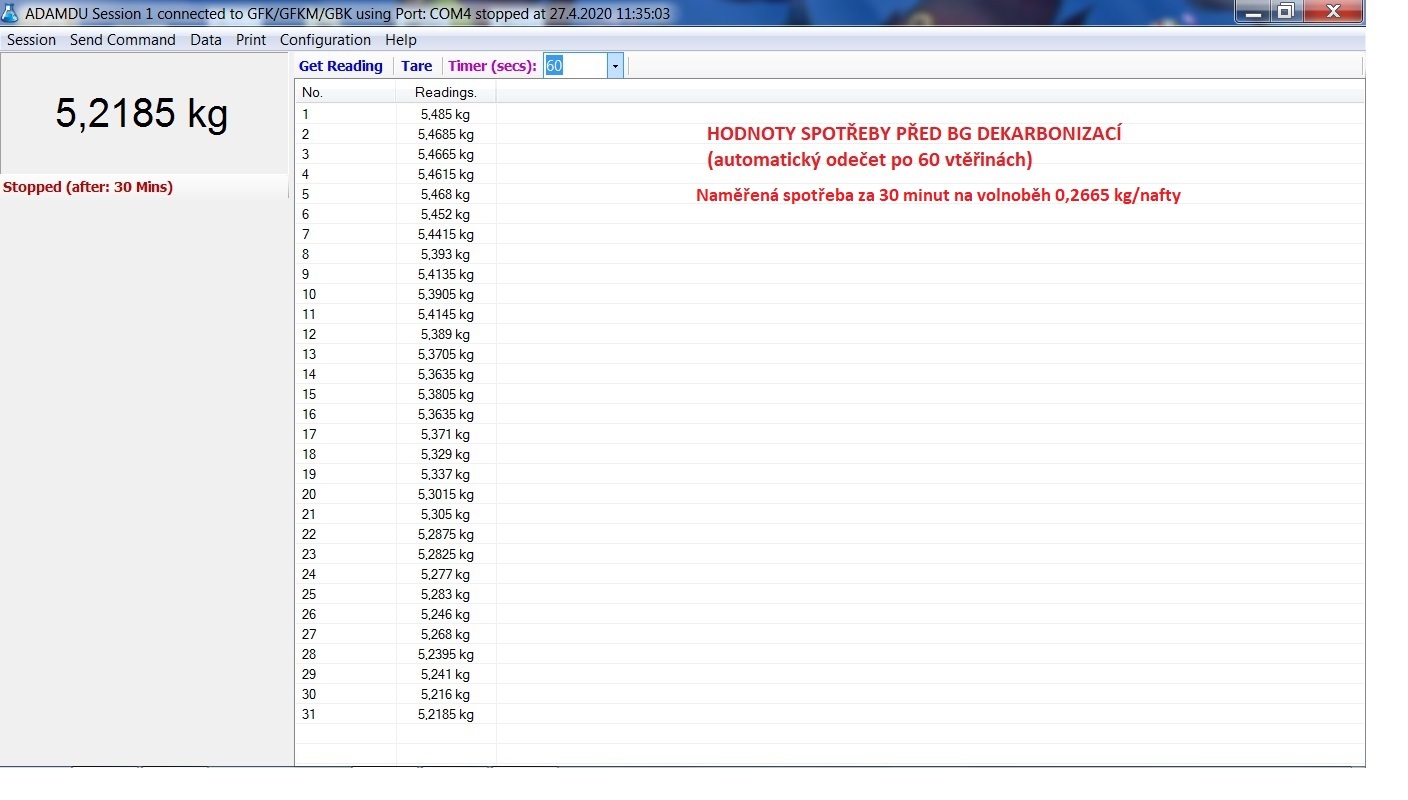Image resolution: width=1408 pixels, height=800 pixels.
Task: Select reading 5,277 kg in row 24
Action: (x=446, y=574)
